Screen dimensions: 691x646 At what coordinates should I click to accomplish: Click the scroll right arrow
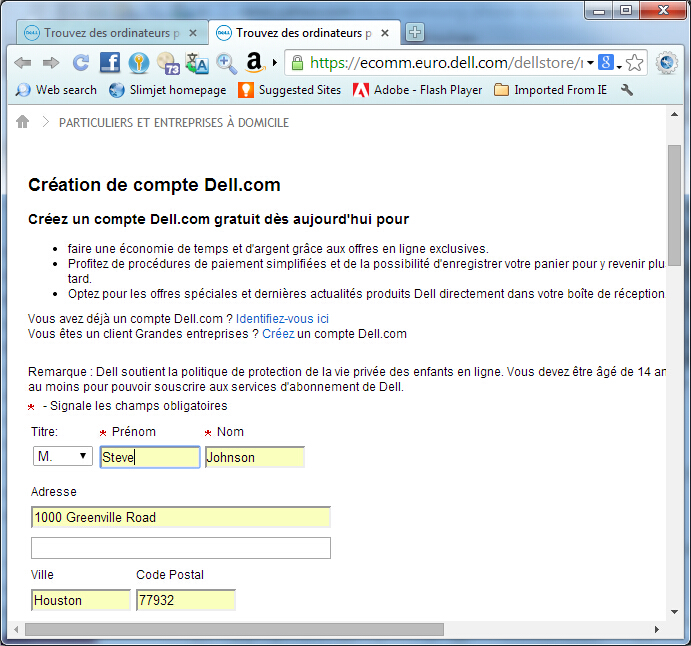657,629
